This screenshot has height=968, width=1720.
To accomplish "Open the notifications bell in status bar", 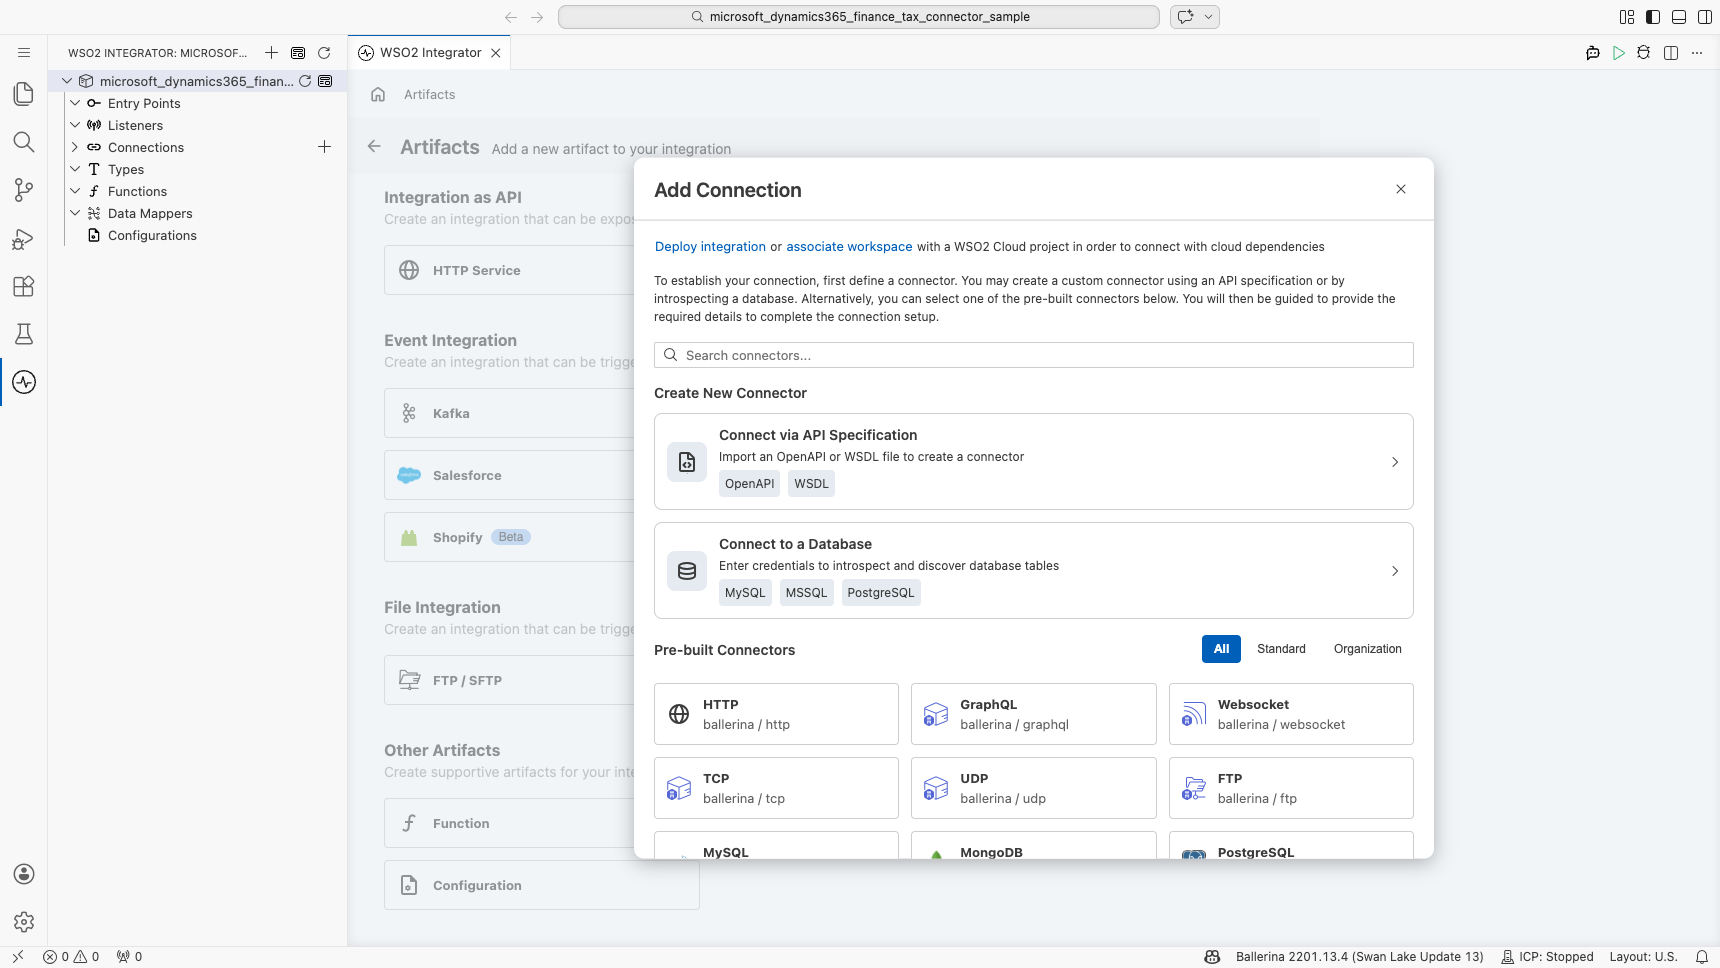I will tap(1702, 957).
